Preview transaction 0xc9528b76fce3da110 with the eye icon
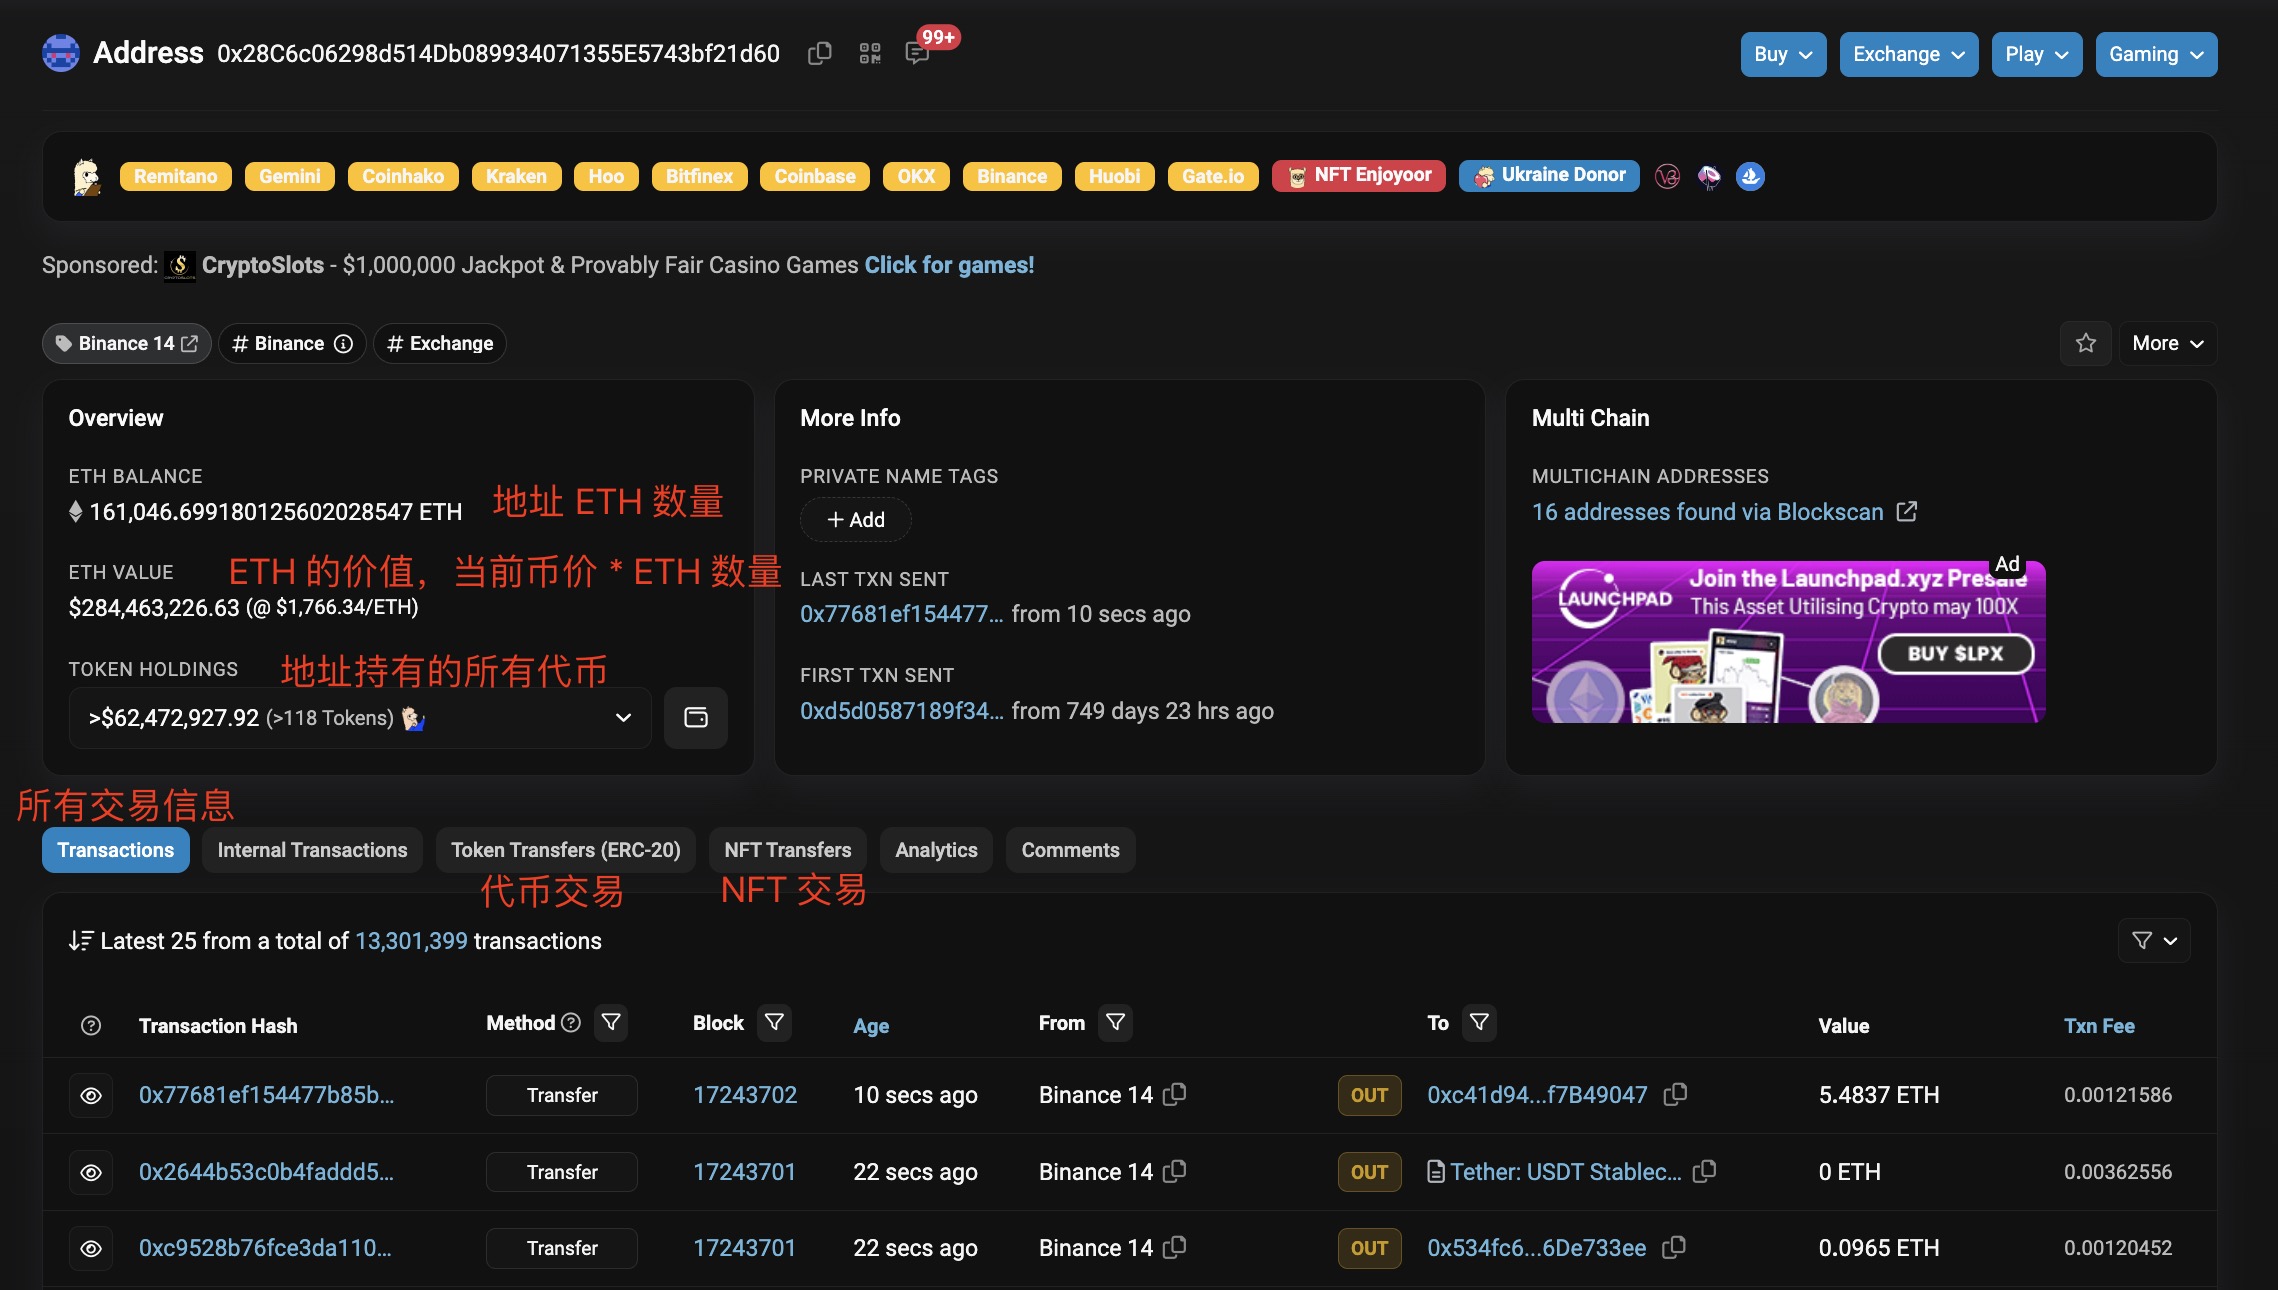The height and width of the screenshot is (1290, 2278). pyautogui.click(x=91, y=1248)
